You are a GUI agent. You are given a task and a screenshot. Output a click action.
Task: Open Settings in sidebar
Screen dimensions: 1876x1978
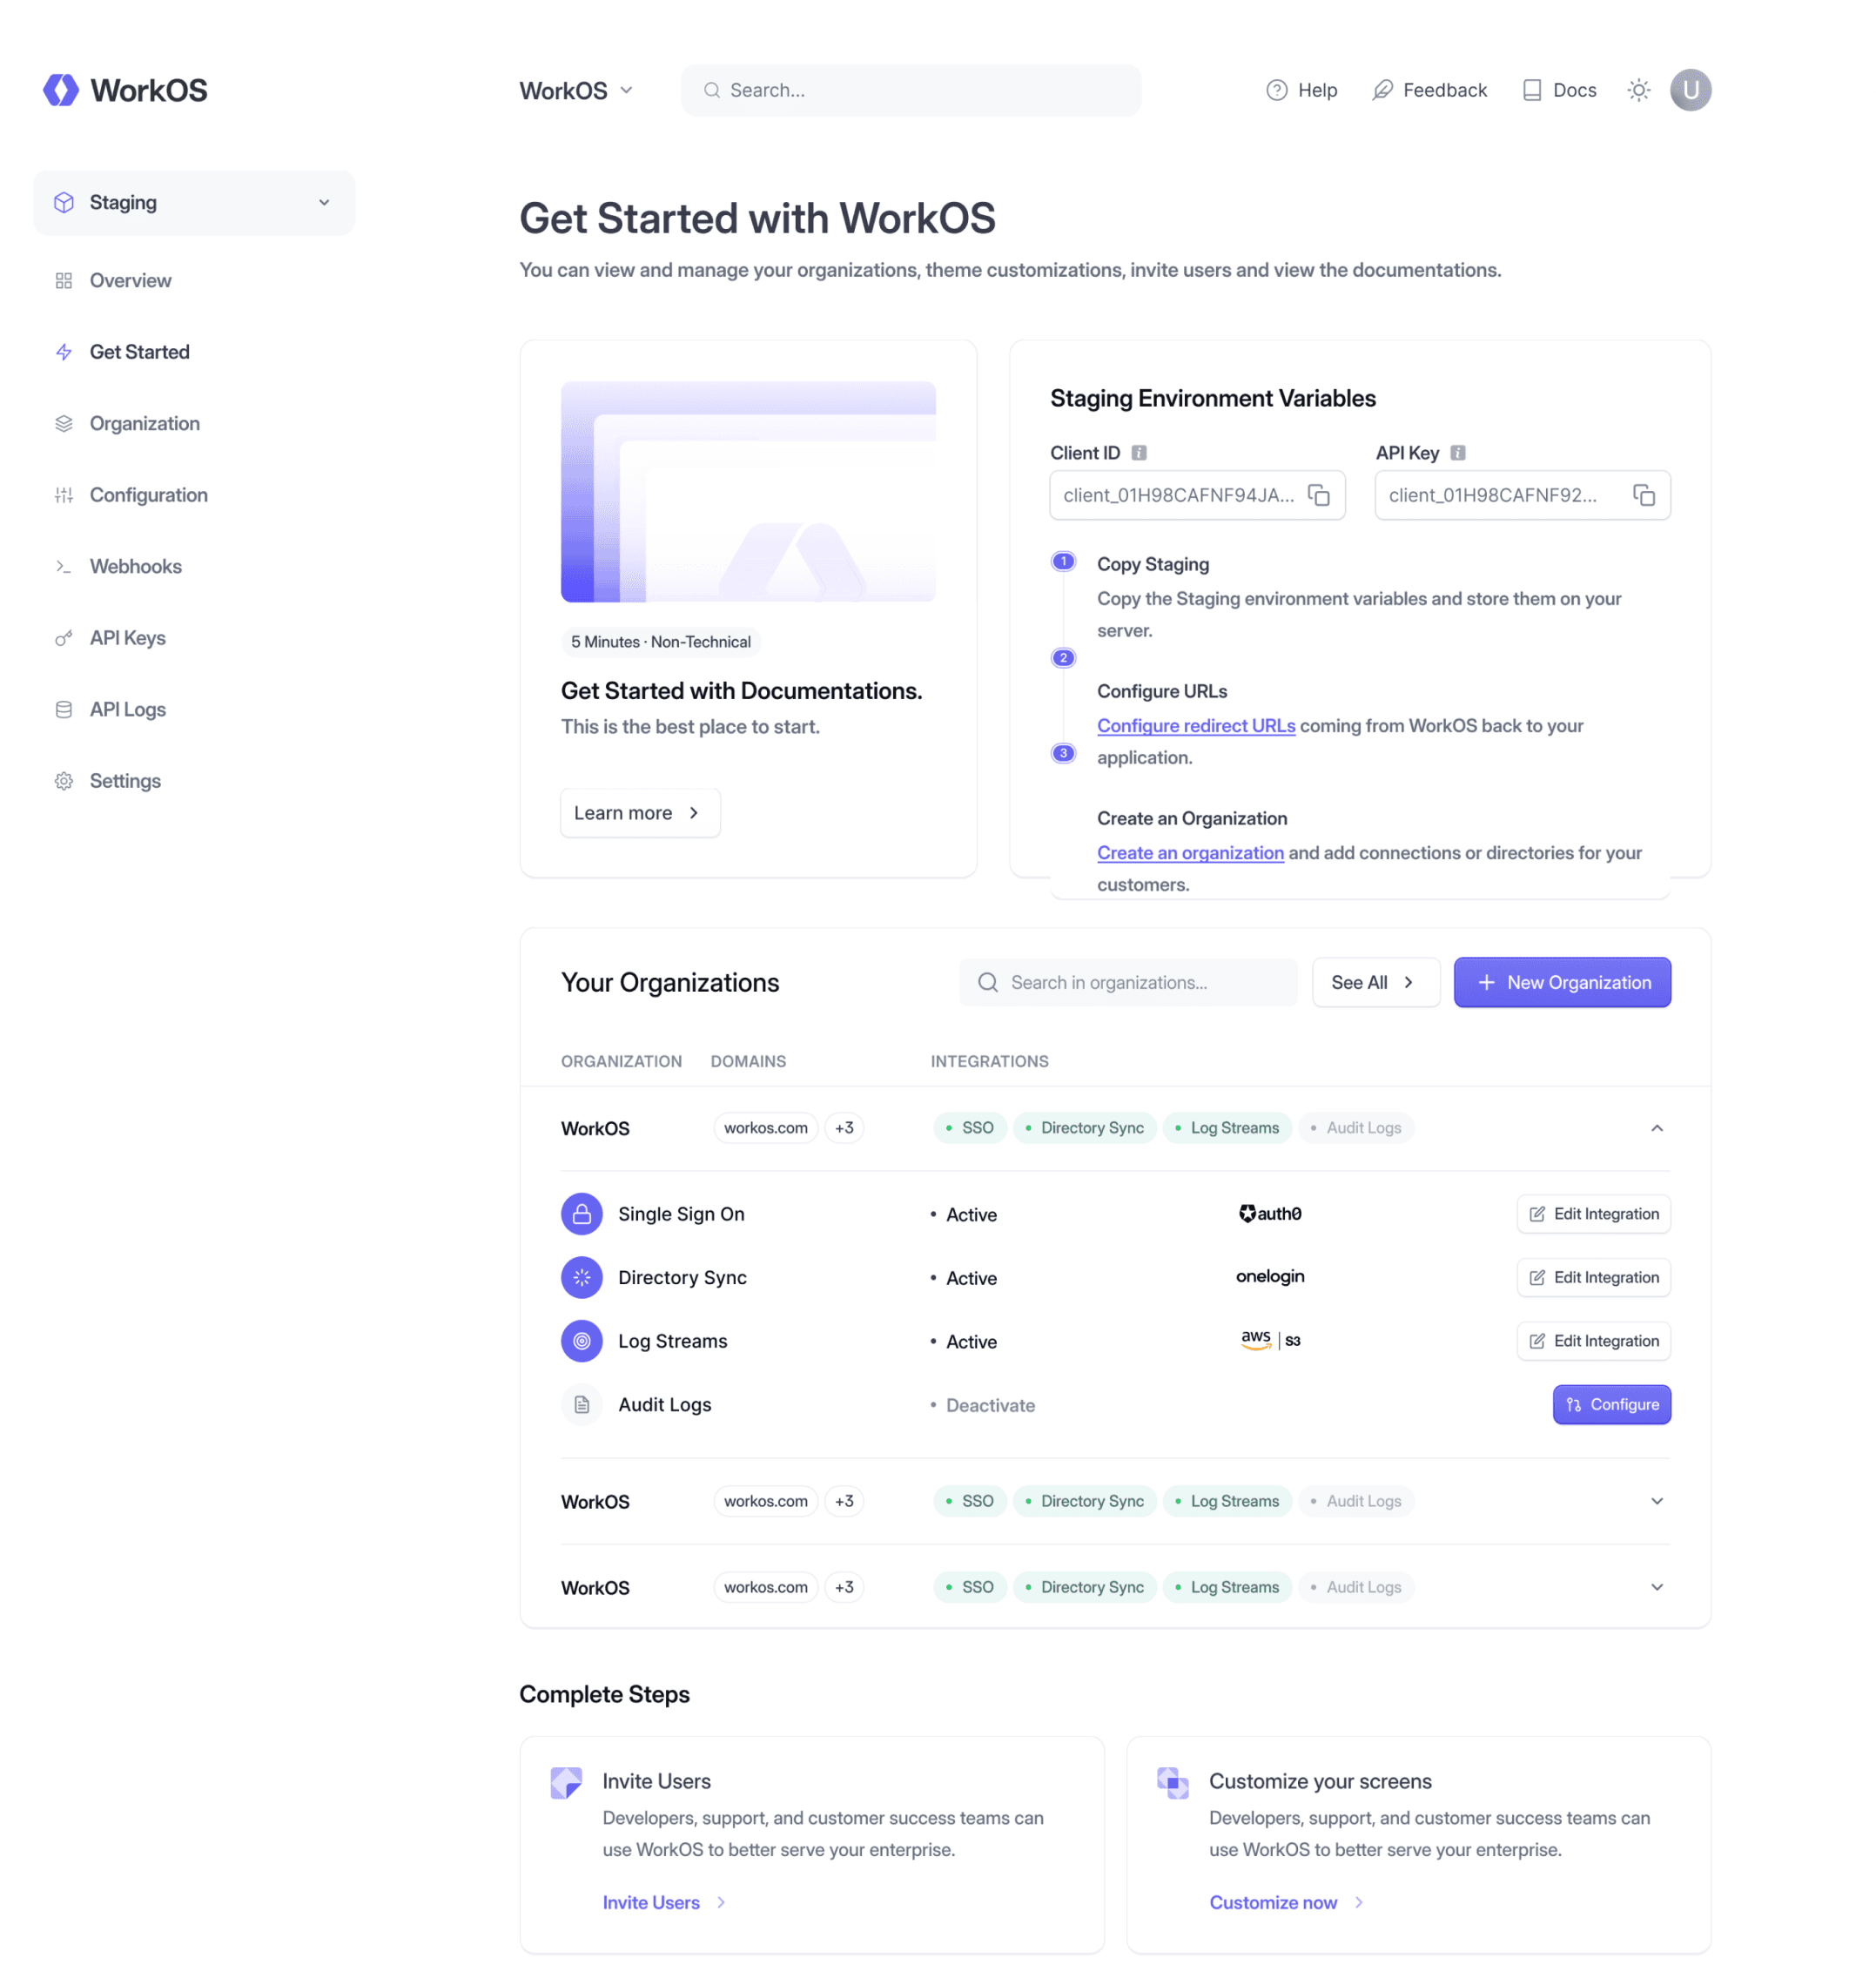tap(125, 781)
